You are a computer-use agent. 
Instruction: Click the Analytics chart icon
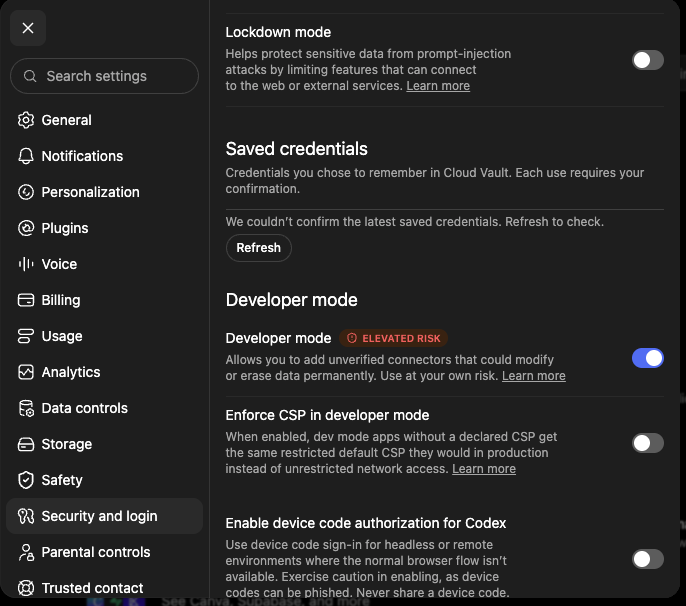pos(26,372)
